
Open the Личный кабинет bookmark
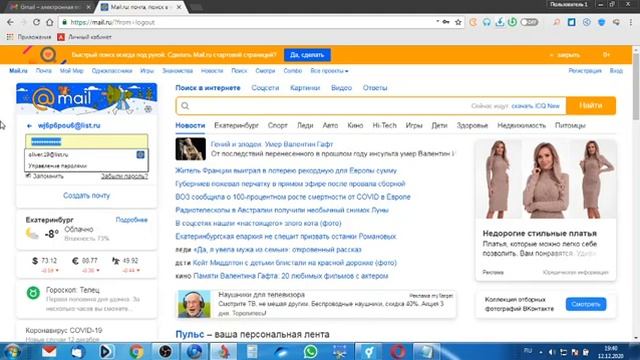[84, 37]
